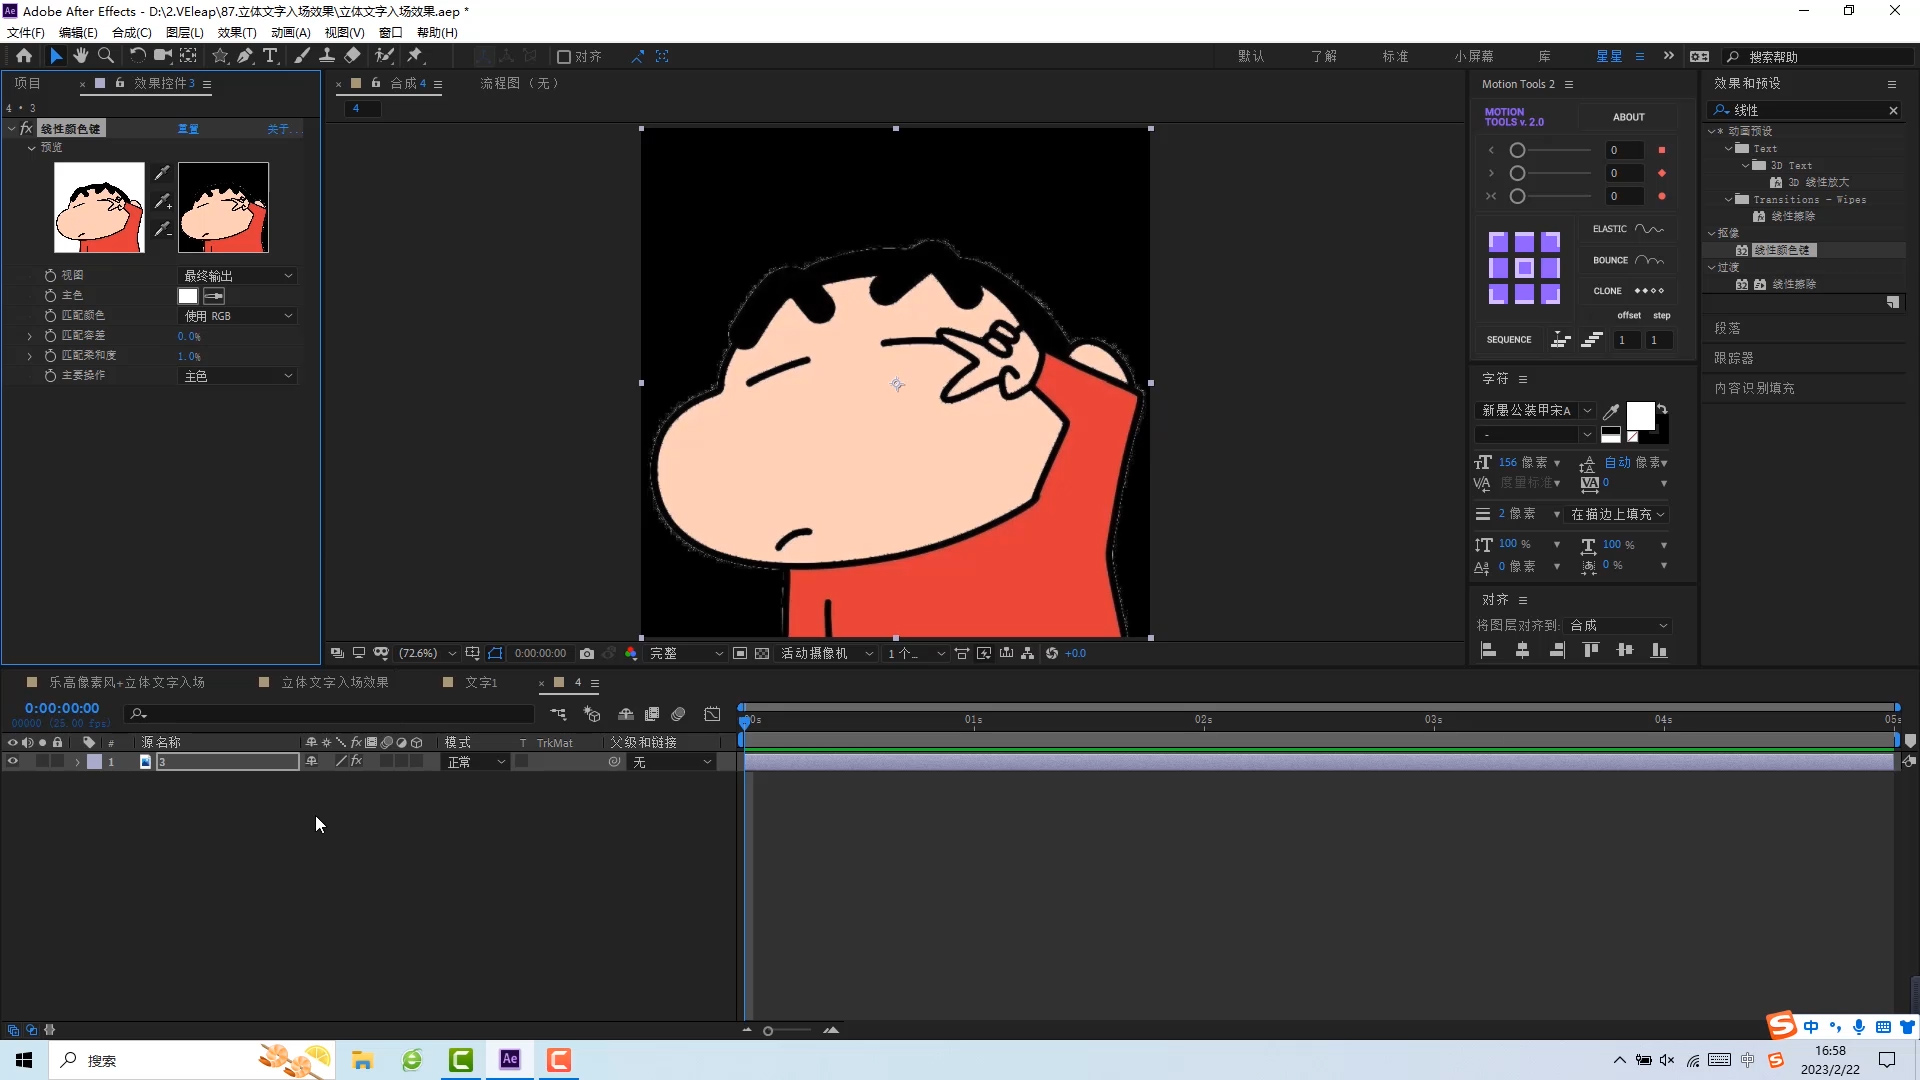Image resolution: width=1920 pixels, height=1080 pixels.
Task: Click the 重置 link for the effect
Action: click(x=188, y=129)
